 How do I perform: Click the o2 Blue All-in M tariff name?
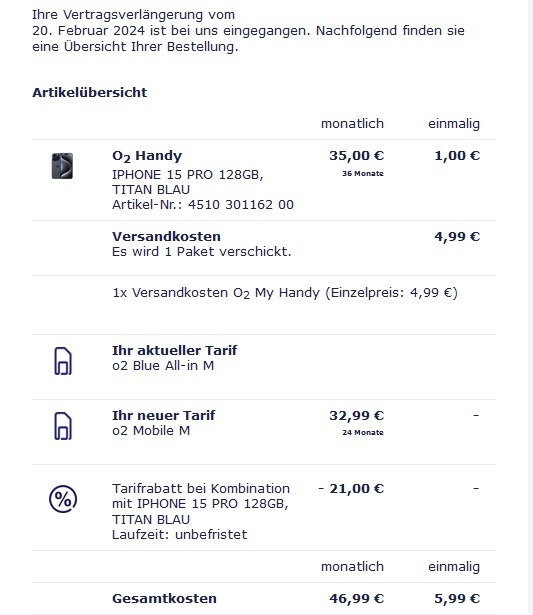(163, 366)
